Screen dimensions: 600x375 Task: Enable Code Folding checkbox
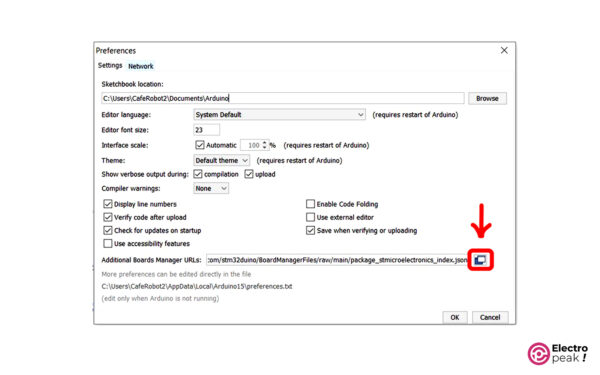310,204
